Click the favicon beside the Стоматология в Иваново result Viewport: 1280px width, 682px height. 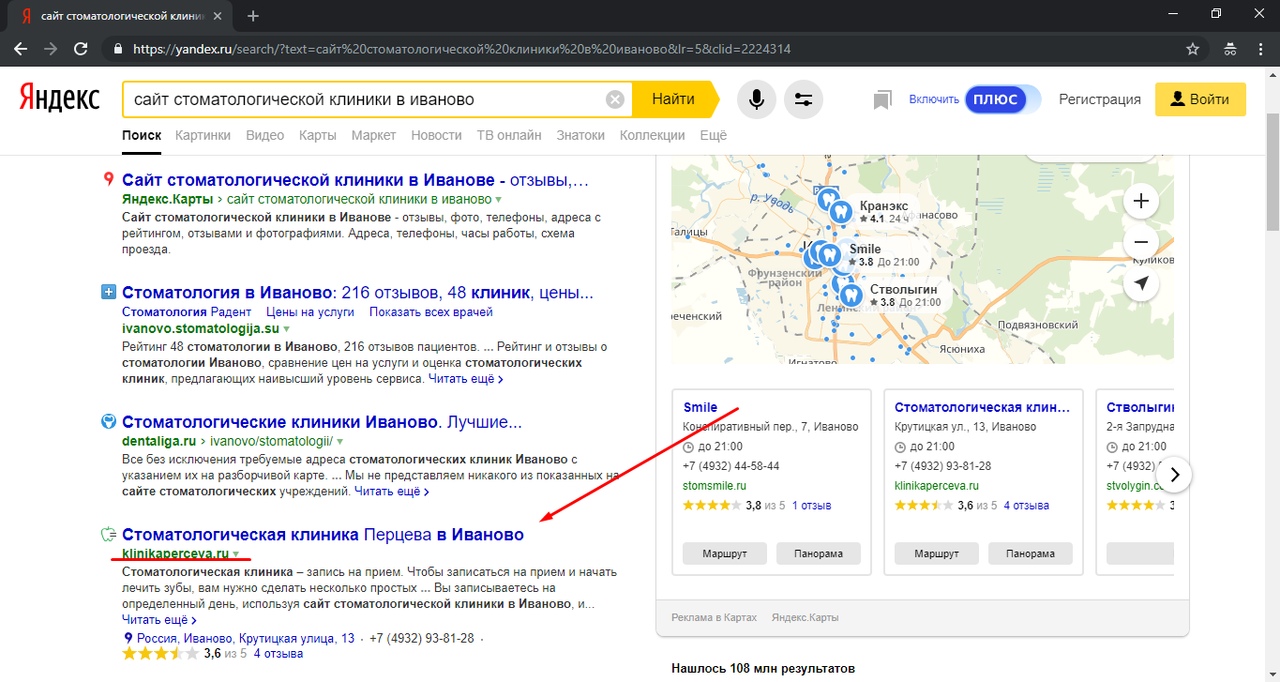(x=109, y=292)
